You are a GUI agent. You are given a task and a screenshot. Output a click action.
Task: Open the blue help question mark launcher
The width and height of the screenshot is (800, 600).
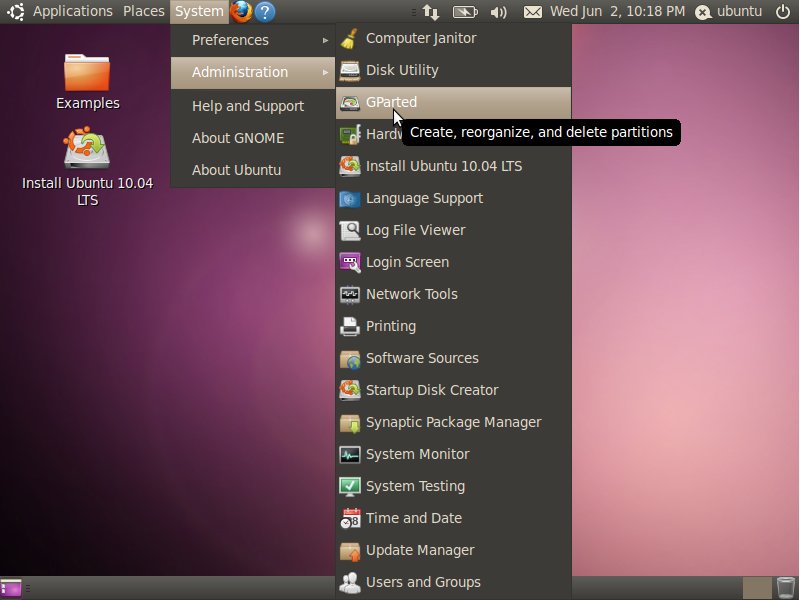point(265,12)
